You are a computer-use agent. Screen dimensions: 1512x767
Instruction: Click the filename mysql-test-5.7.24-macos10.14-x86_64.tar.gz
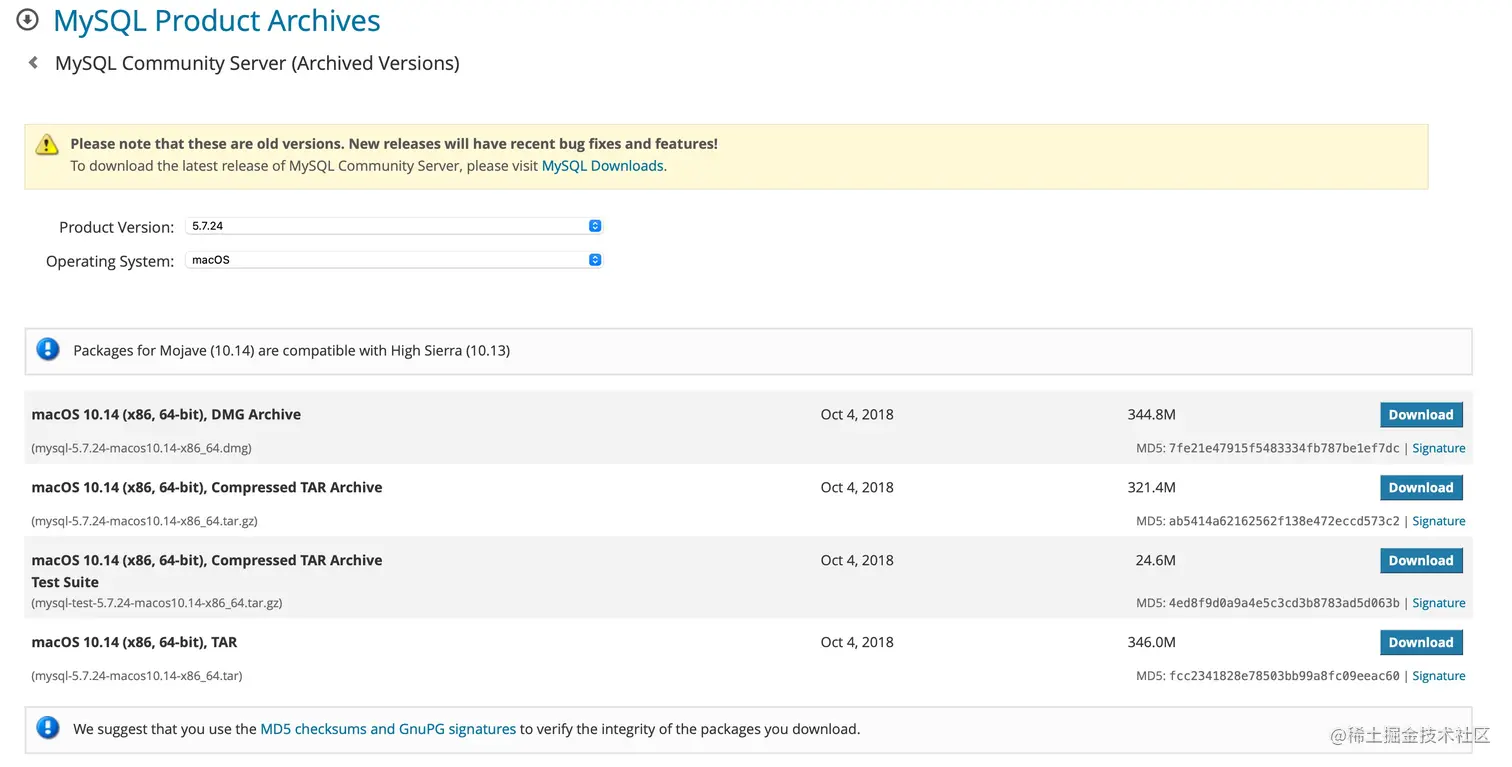[x=156, y=603]
